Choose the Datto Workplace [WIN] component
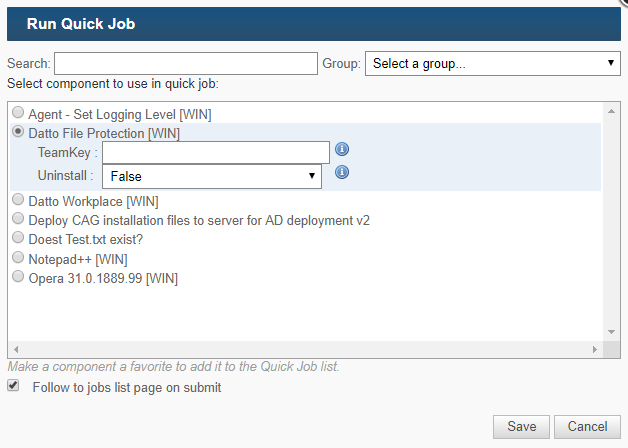The width and height of the screenshot is (628, 448). pyautogui.click(x=18, y=199)
